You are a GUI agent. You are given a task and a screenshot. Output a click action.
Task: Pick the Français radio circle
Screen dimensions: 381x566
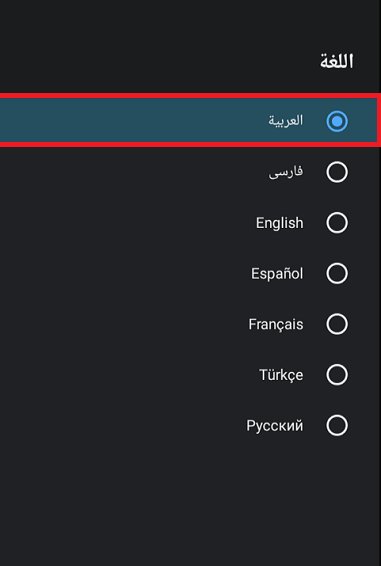coord(337,324)
